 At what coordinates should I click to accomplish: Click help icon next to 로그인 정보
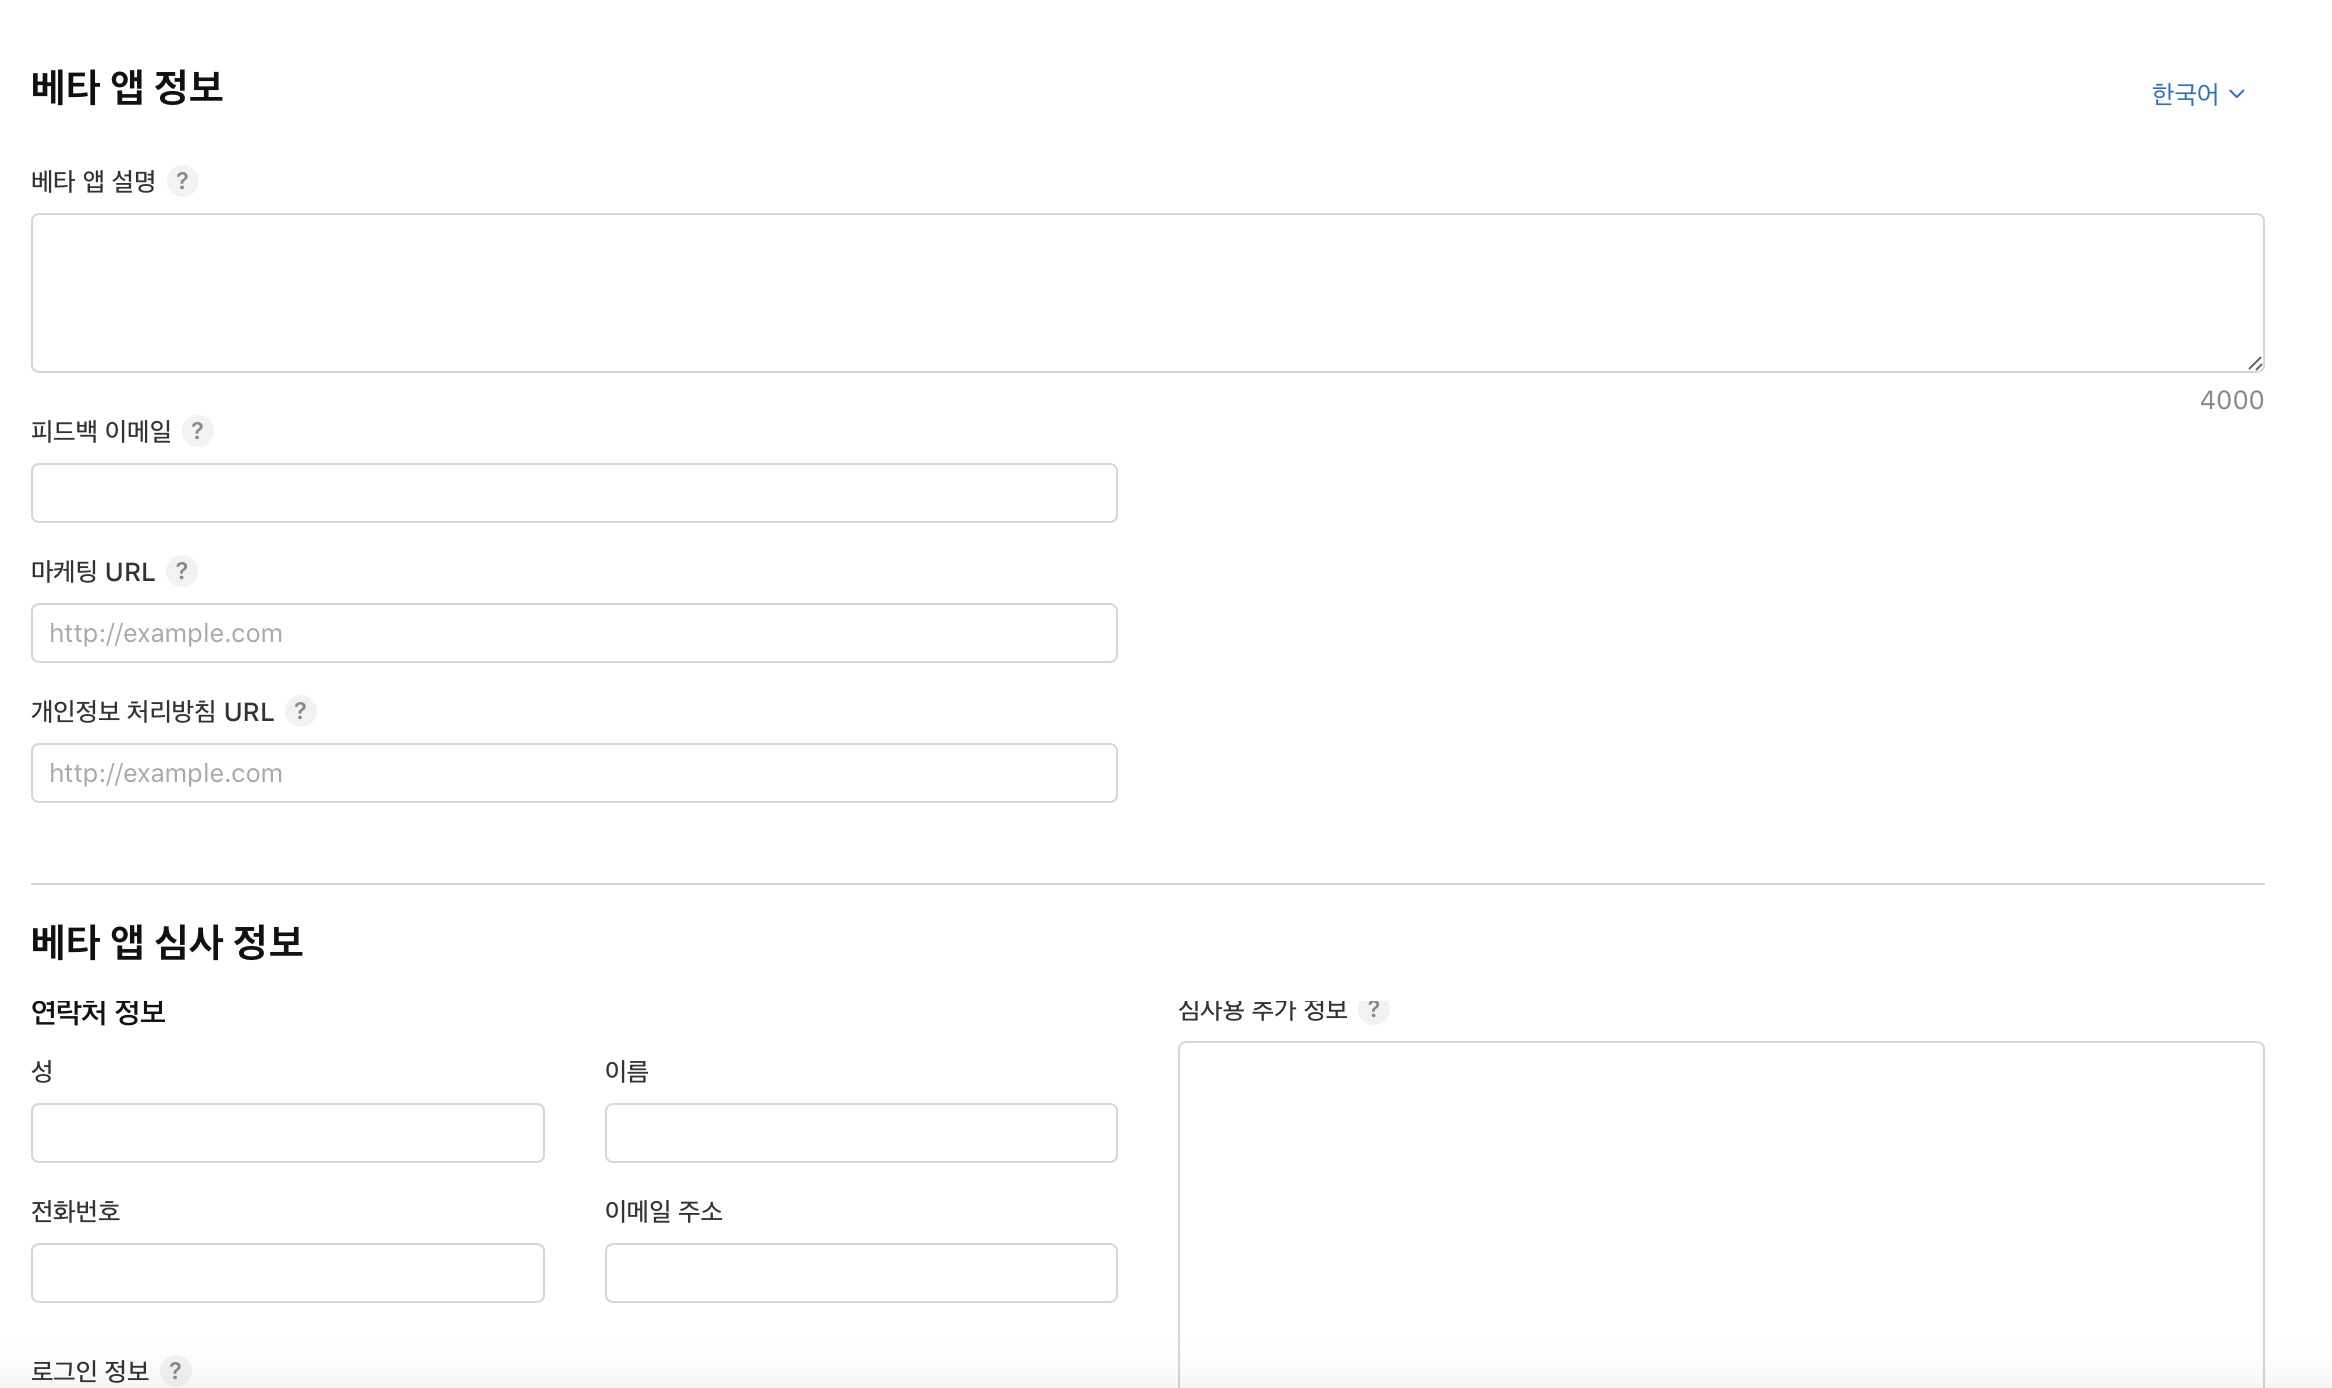[x=175, y=1370]
